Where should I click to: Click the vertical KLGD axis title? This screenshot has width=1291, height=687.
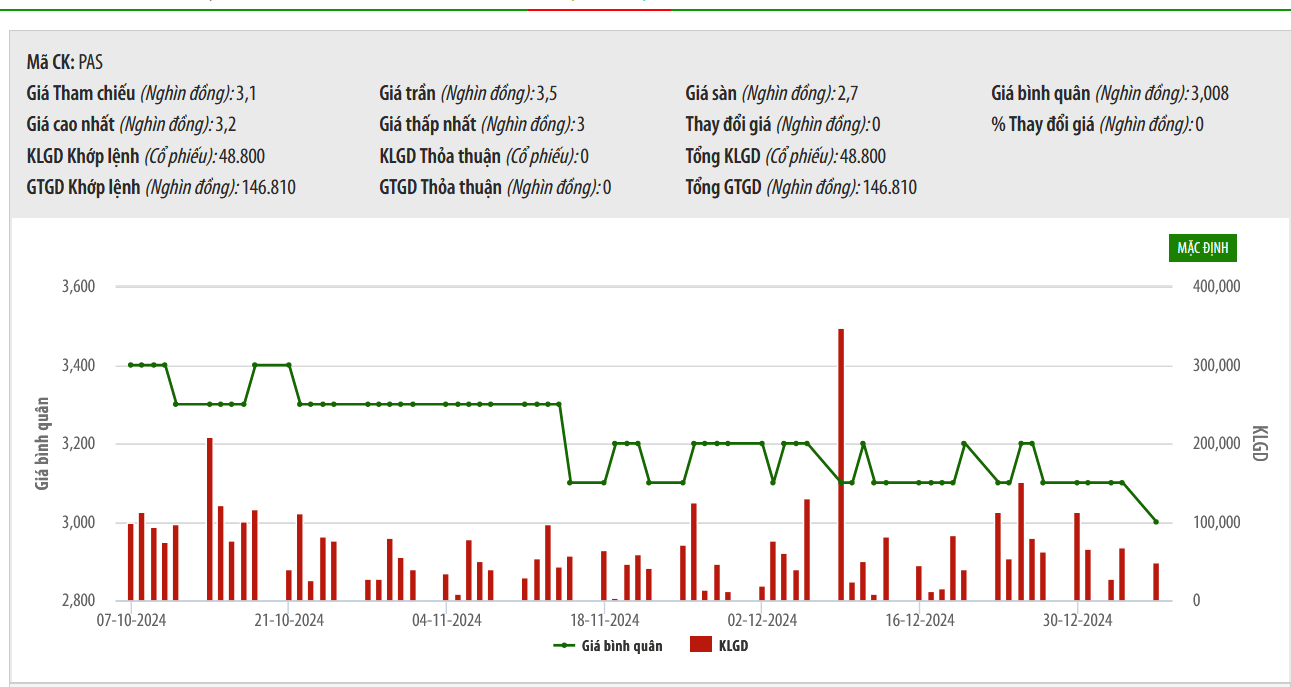tap(1259, 443)
